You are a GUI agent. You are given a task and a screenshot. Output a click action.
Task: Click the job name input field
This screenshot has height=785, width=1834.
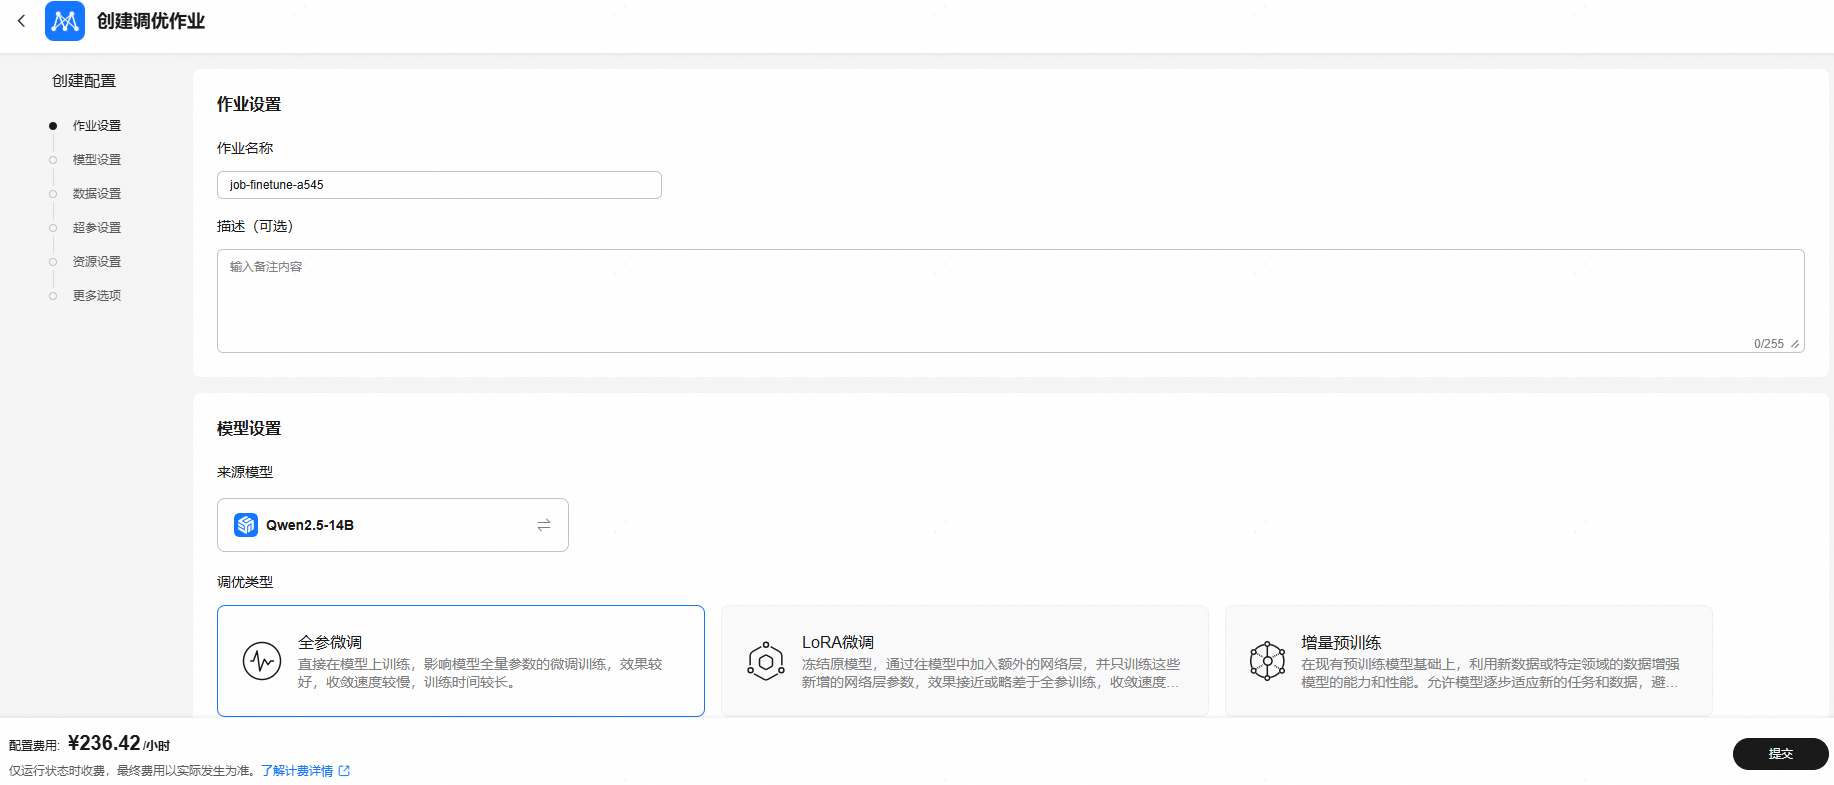[439, 185]
